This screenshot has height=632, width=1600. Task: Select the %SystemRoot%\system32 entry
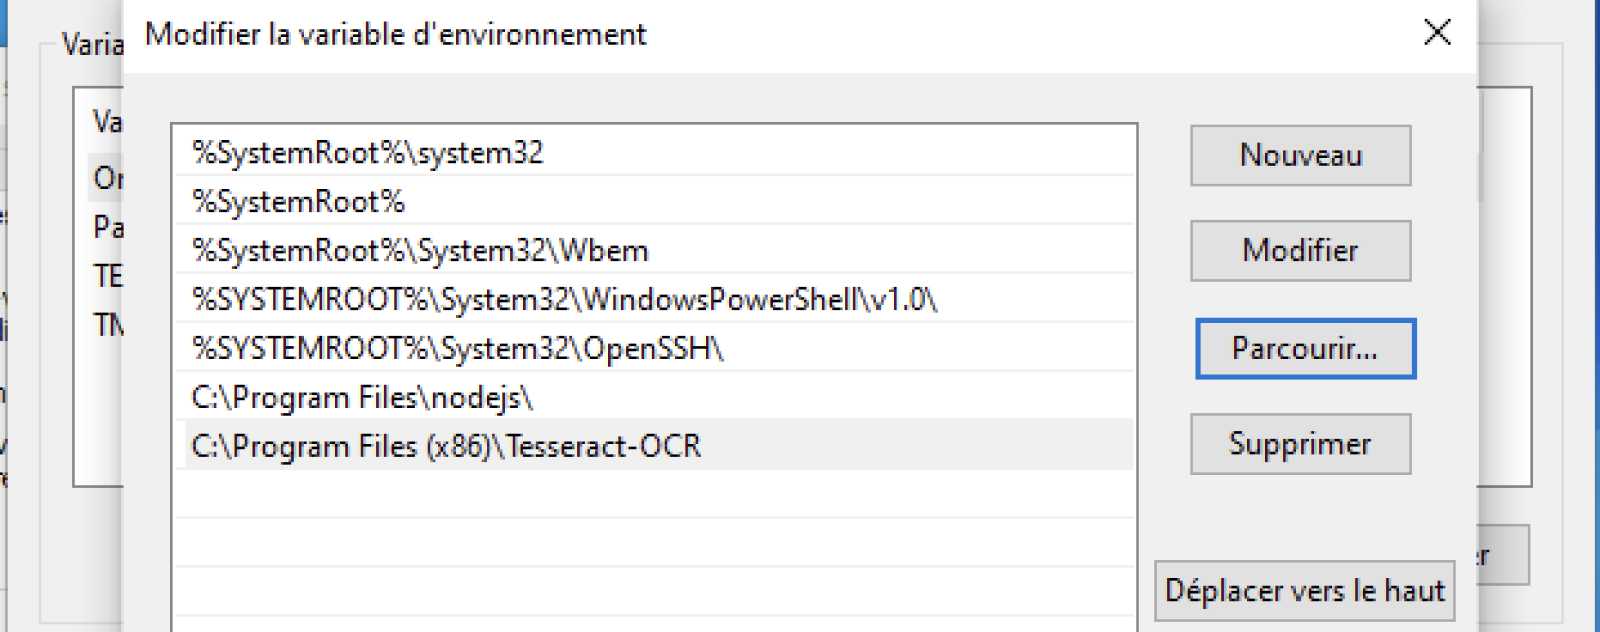coord(655,152)
